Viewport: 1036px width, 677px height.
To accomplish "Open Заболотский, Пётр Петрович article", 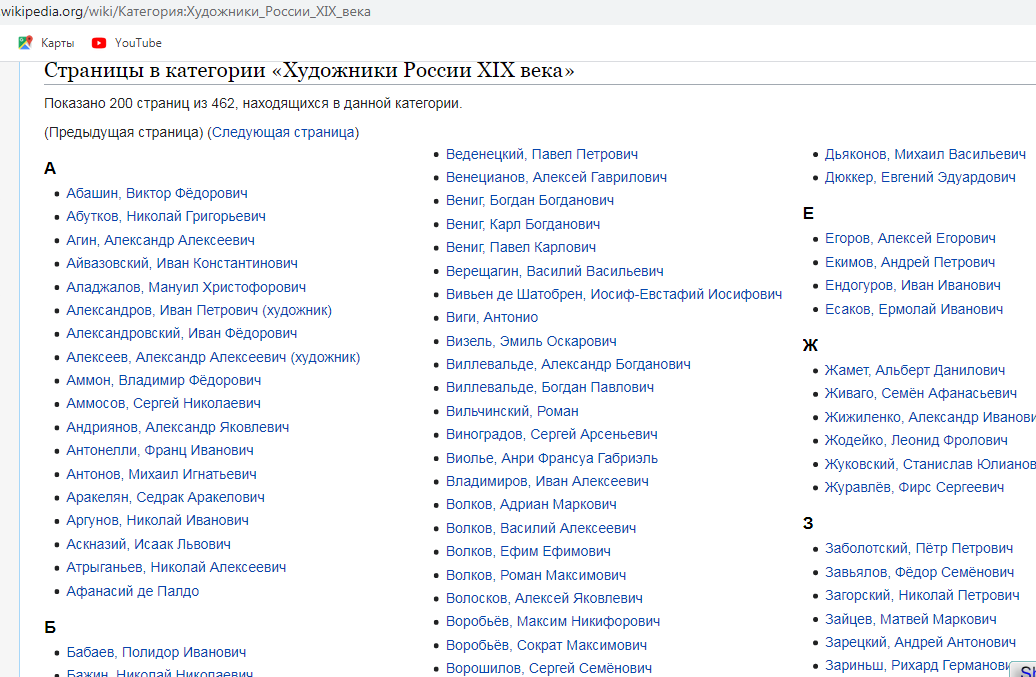I will point(919,548).
